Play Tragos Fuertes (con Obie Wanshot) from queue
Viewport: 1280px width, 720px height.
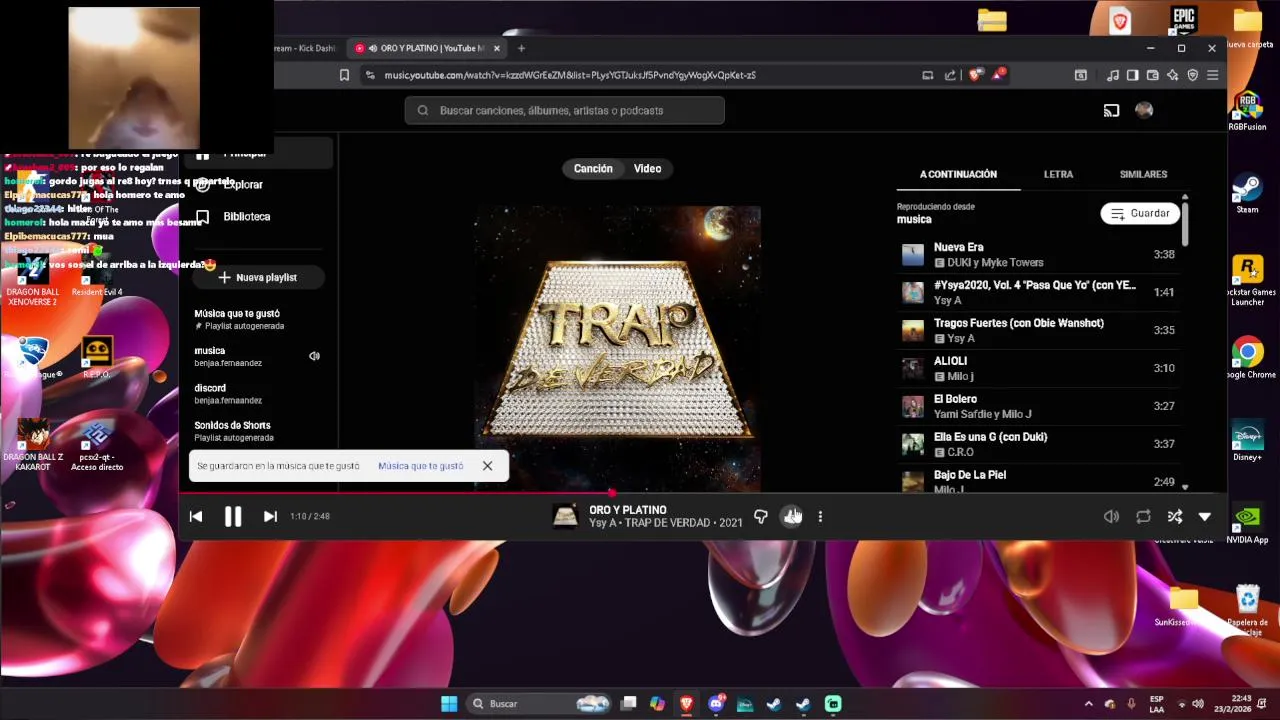[x=1038, y=330]
